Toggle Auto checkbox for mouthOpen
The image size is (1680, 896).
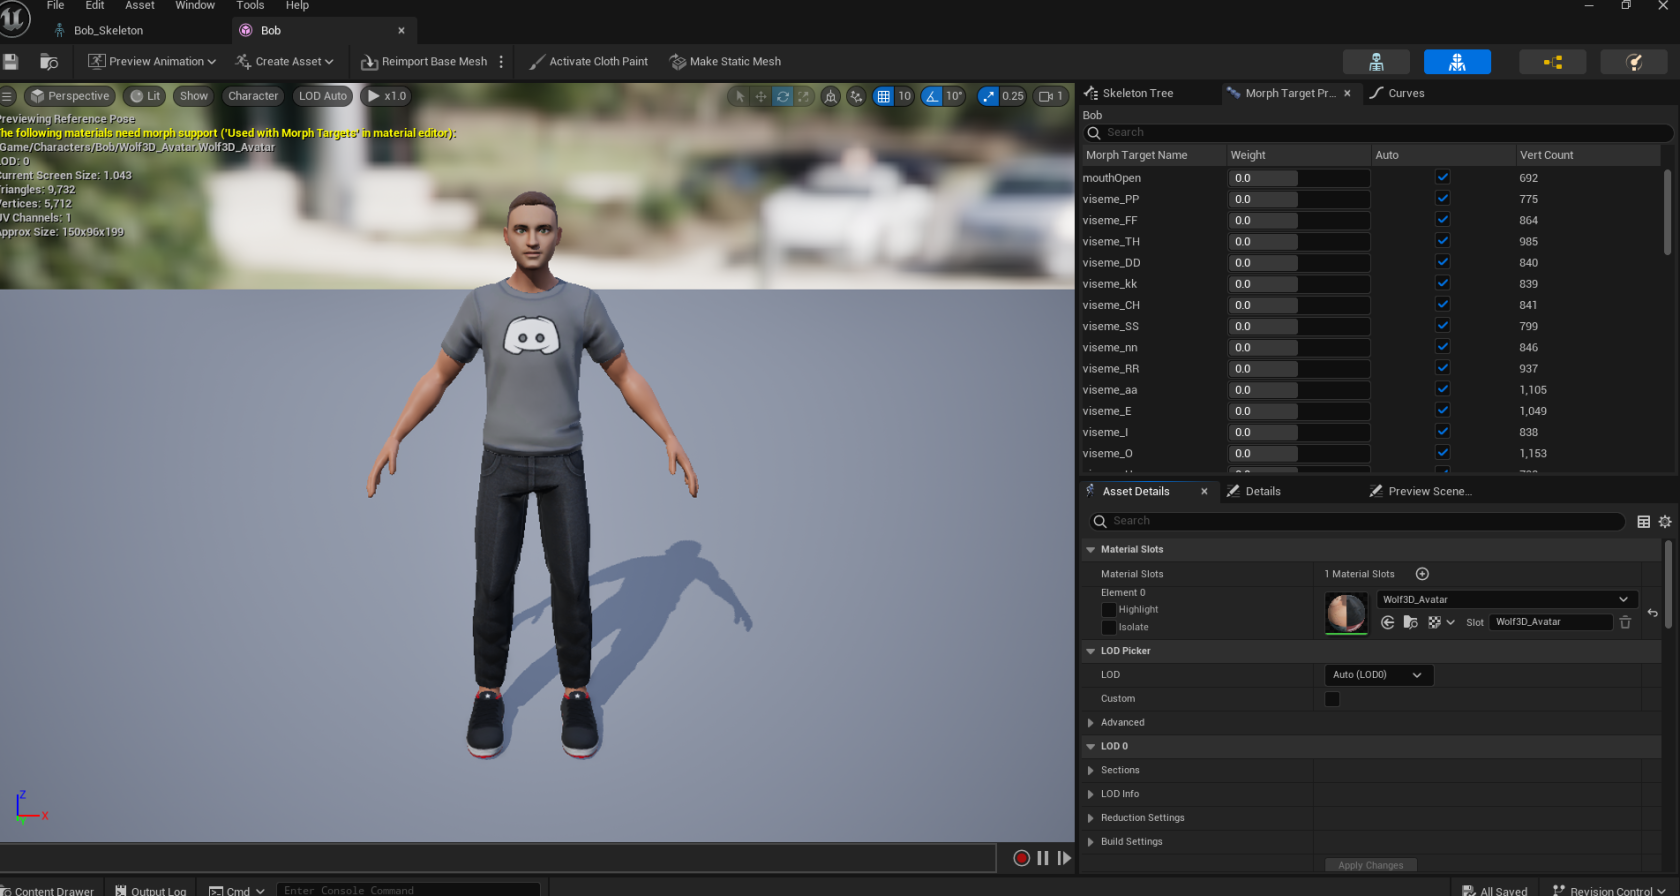point(1442,177)
